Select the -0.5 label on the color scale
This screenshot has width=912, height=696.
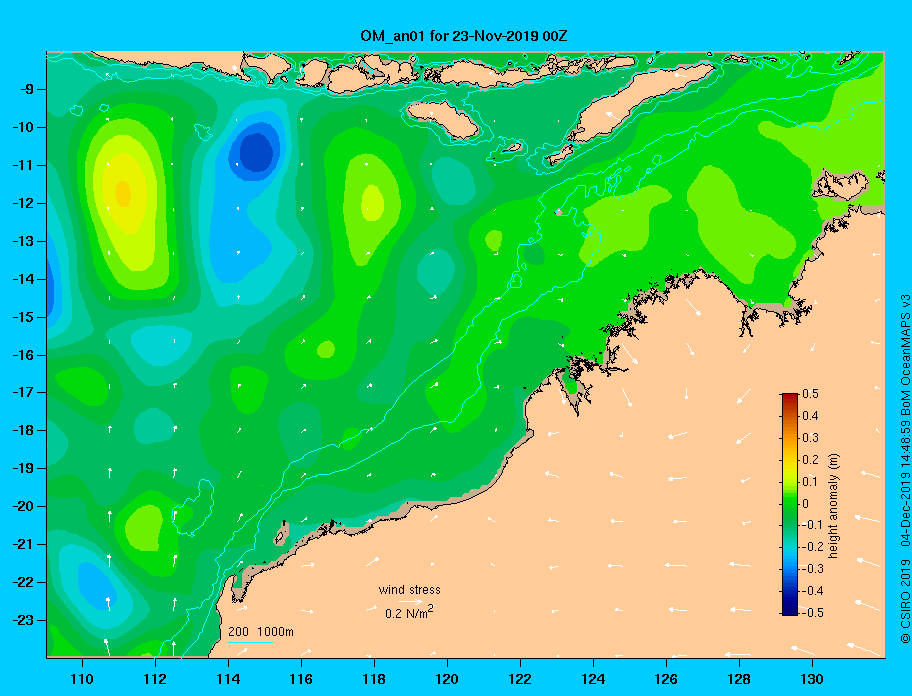812,613
